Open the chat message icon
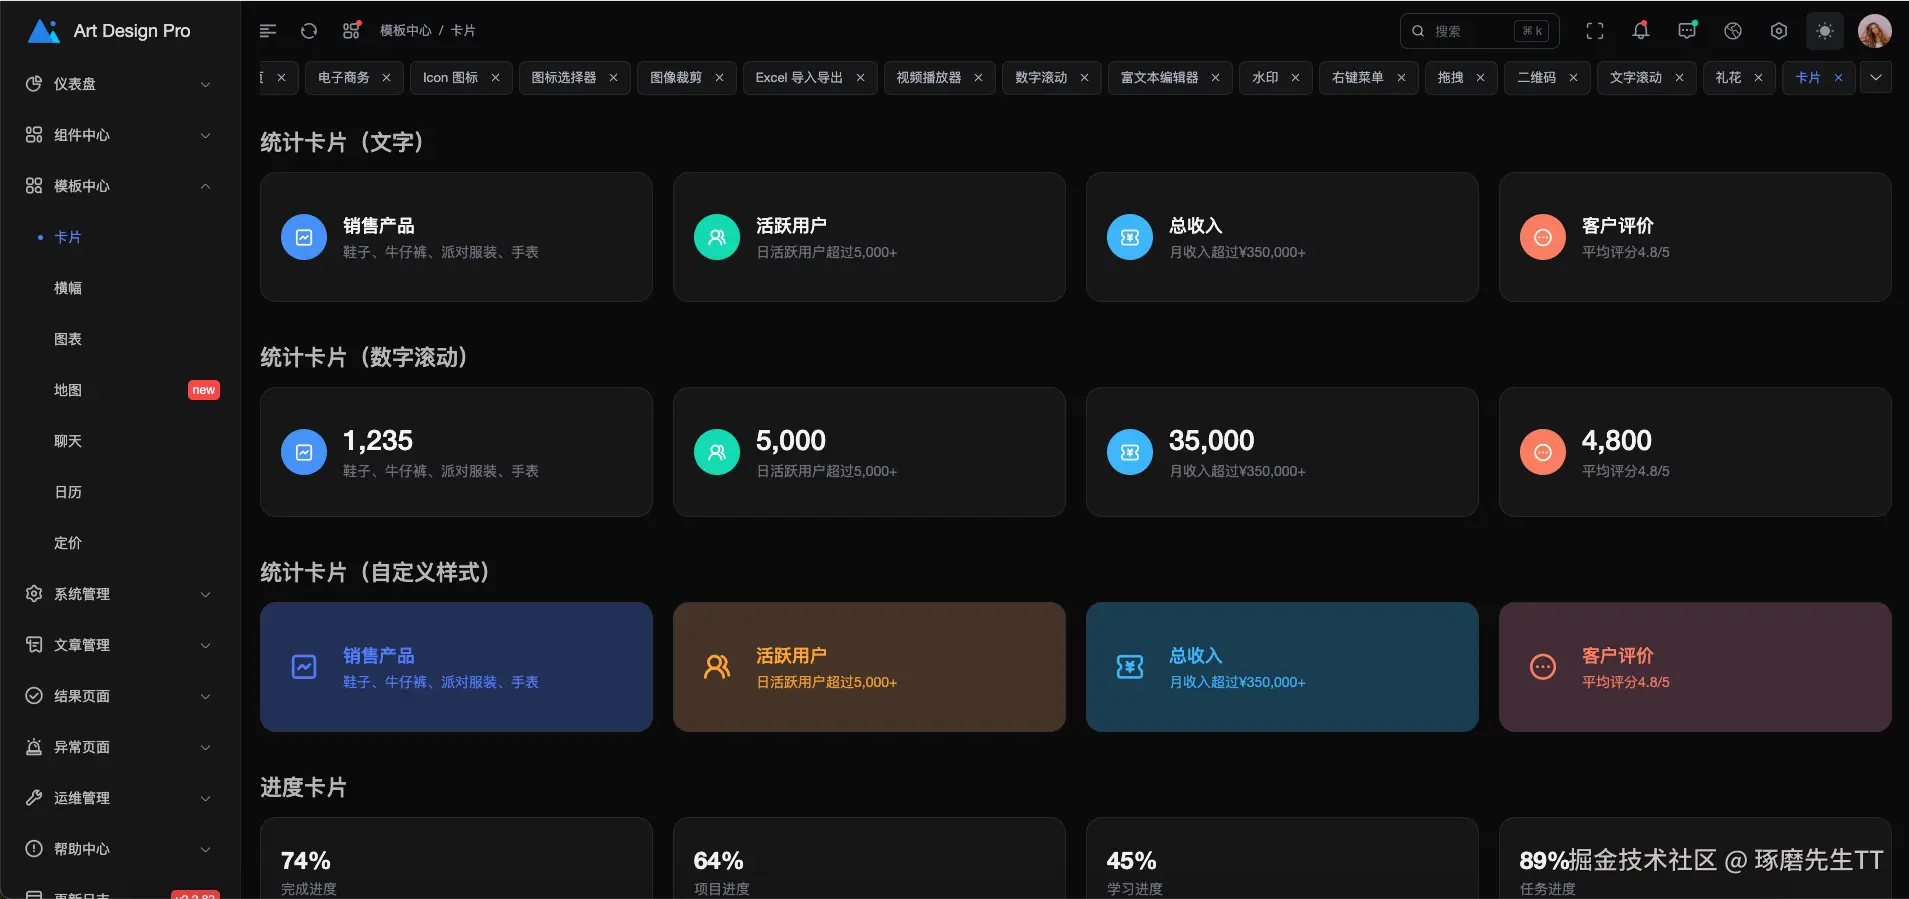This screenshot has height=899, width=1909. [x=1687, y=31]
